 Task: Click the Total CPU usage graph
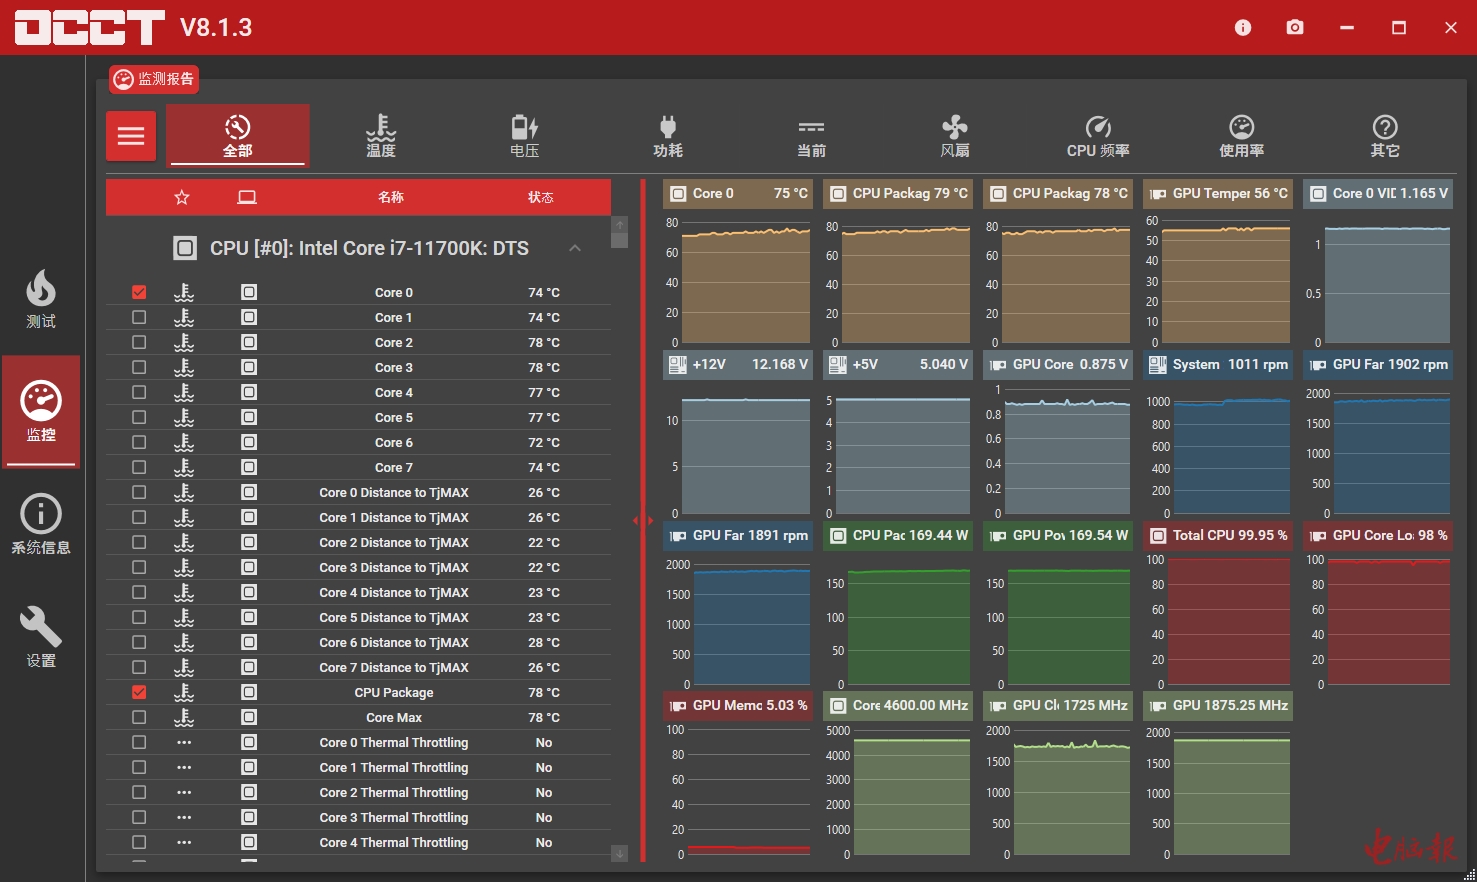coord(1228,621)
